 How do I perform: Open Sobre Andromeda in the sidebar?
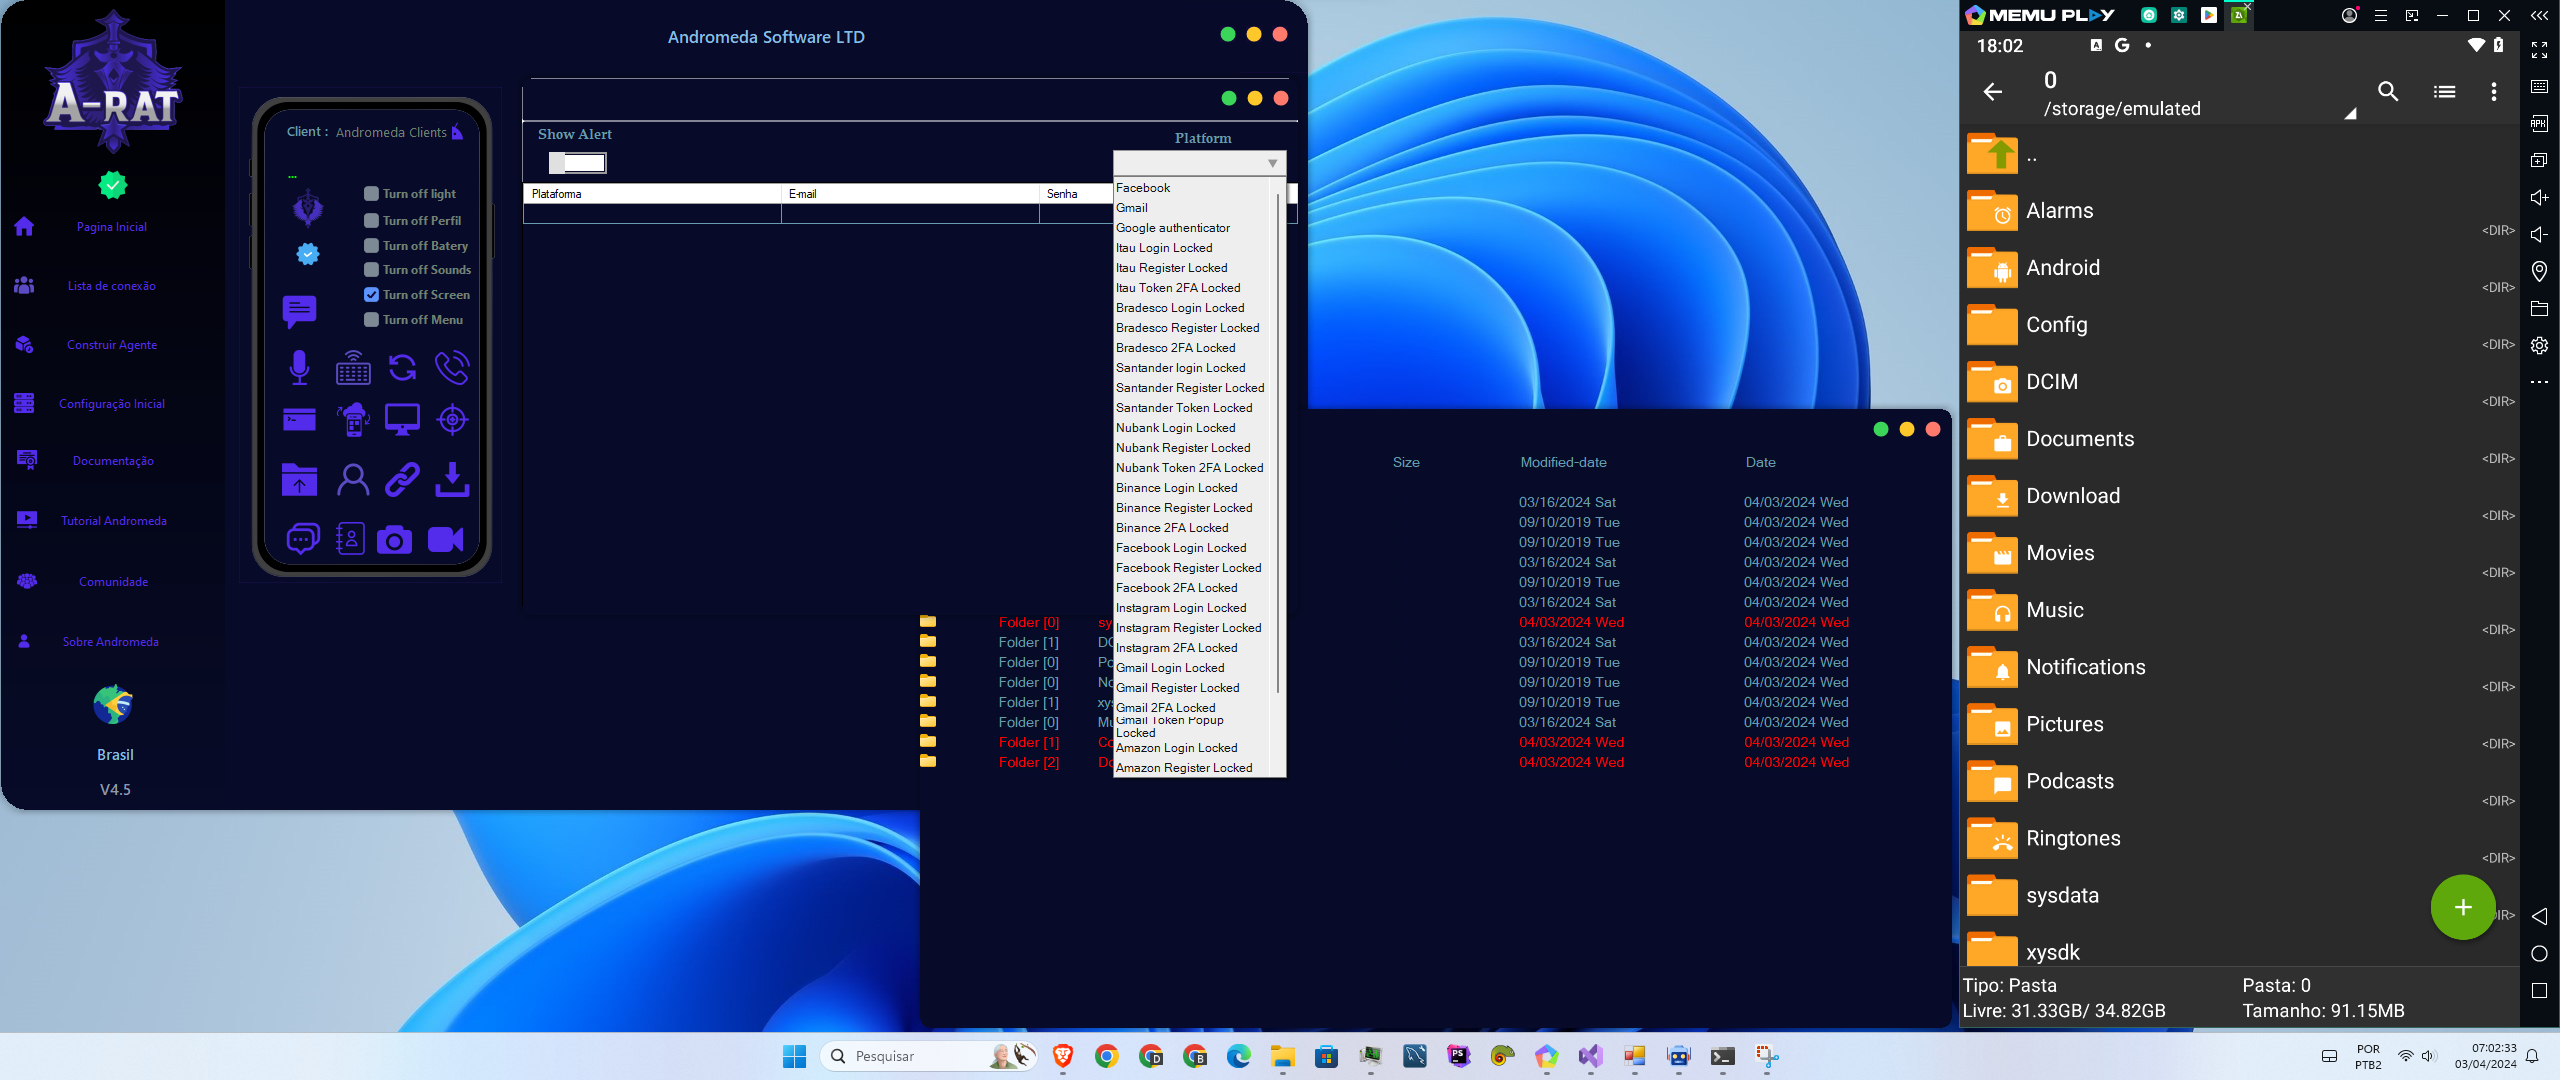[x=111, y=642]
